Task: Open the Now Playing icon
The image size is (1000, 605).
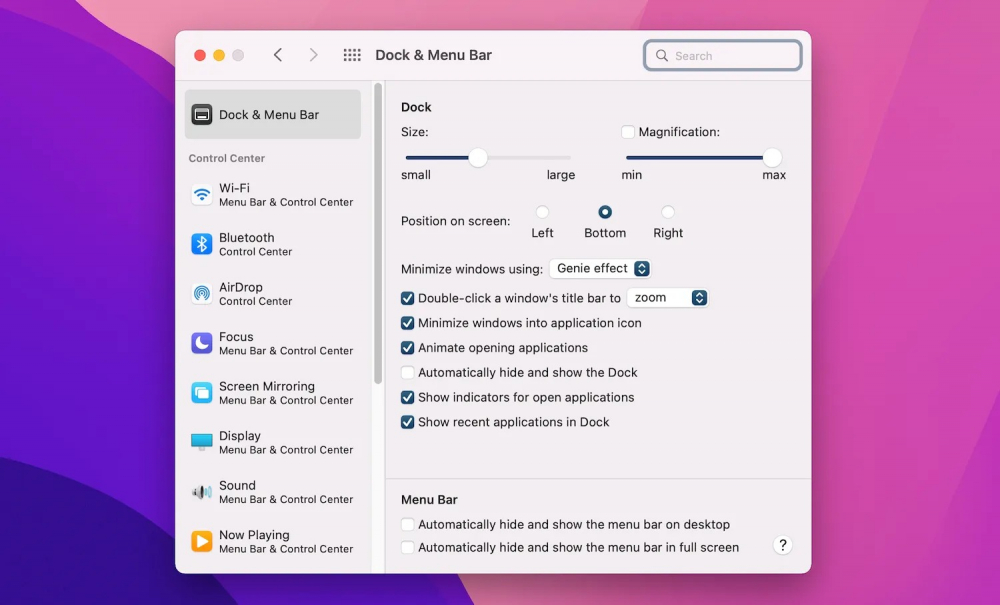Action: pos(202,541)
